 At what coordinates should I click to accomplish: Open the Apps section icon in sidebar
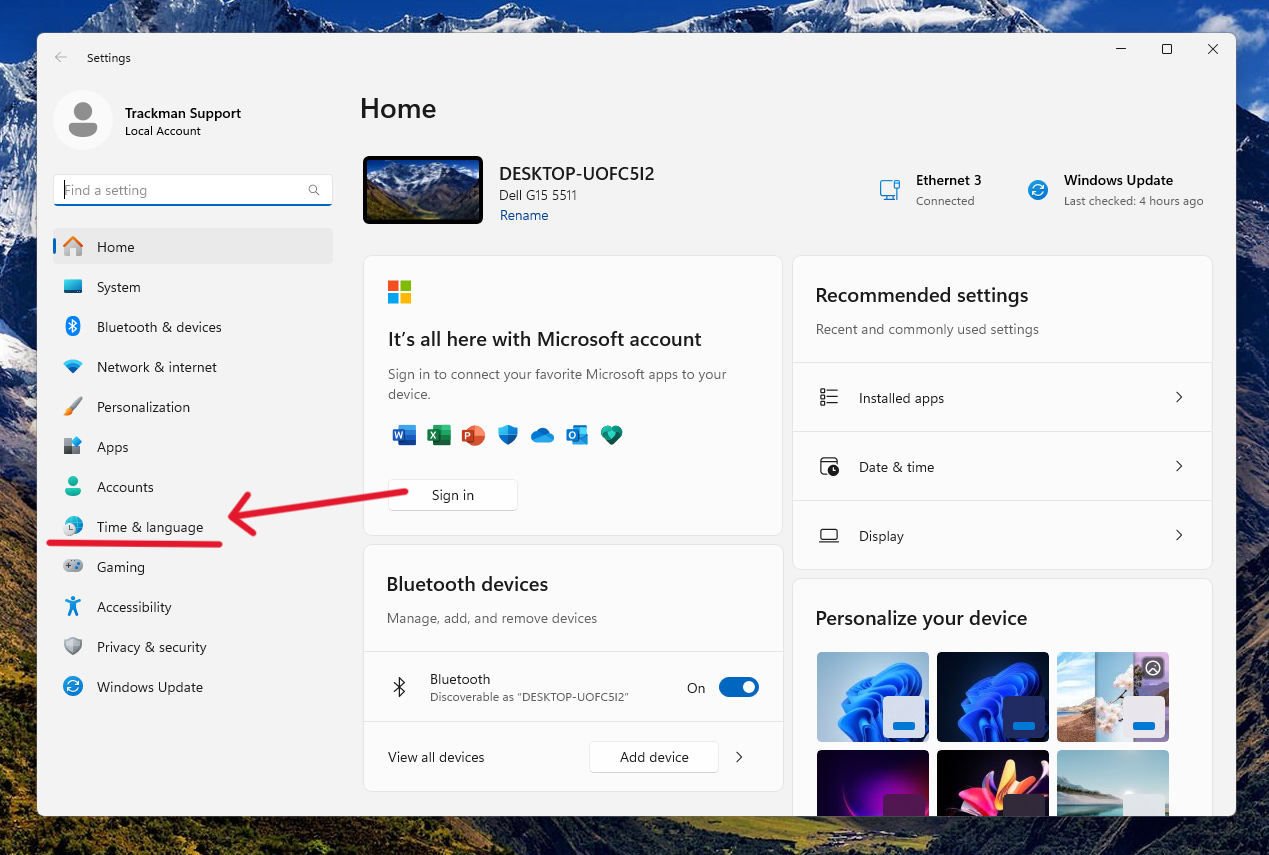click(x=73, y=447)
